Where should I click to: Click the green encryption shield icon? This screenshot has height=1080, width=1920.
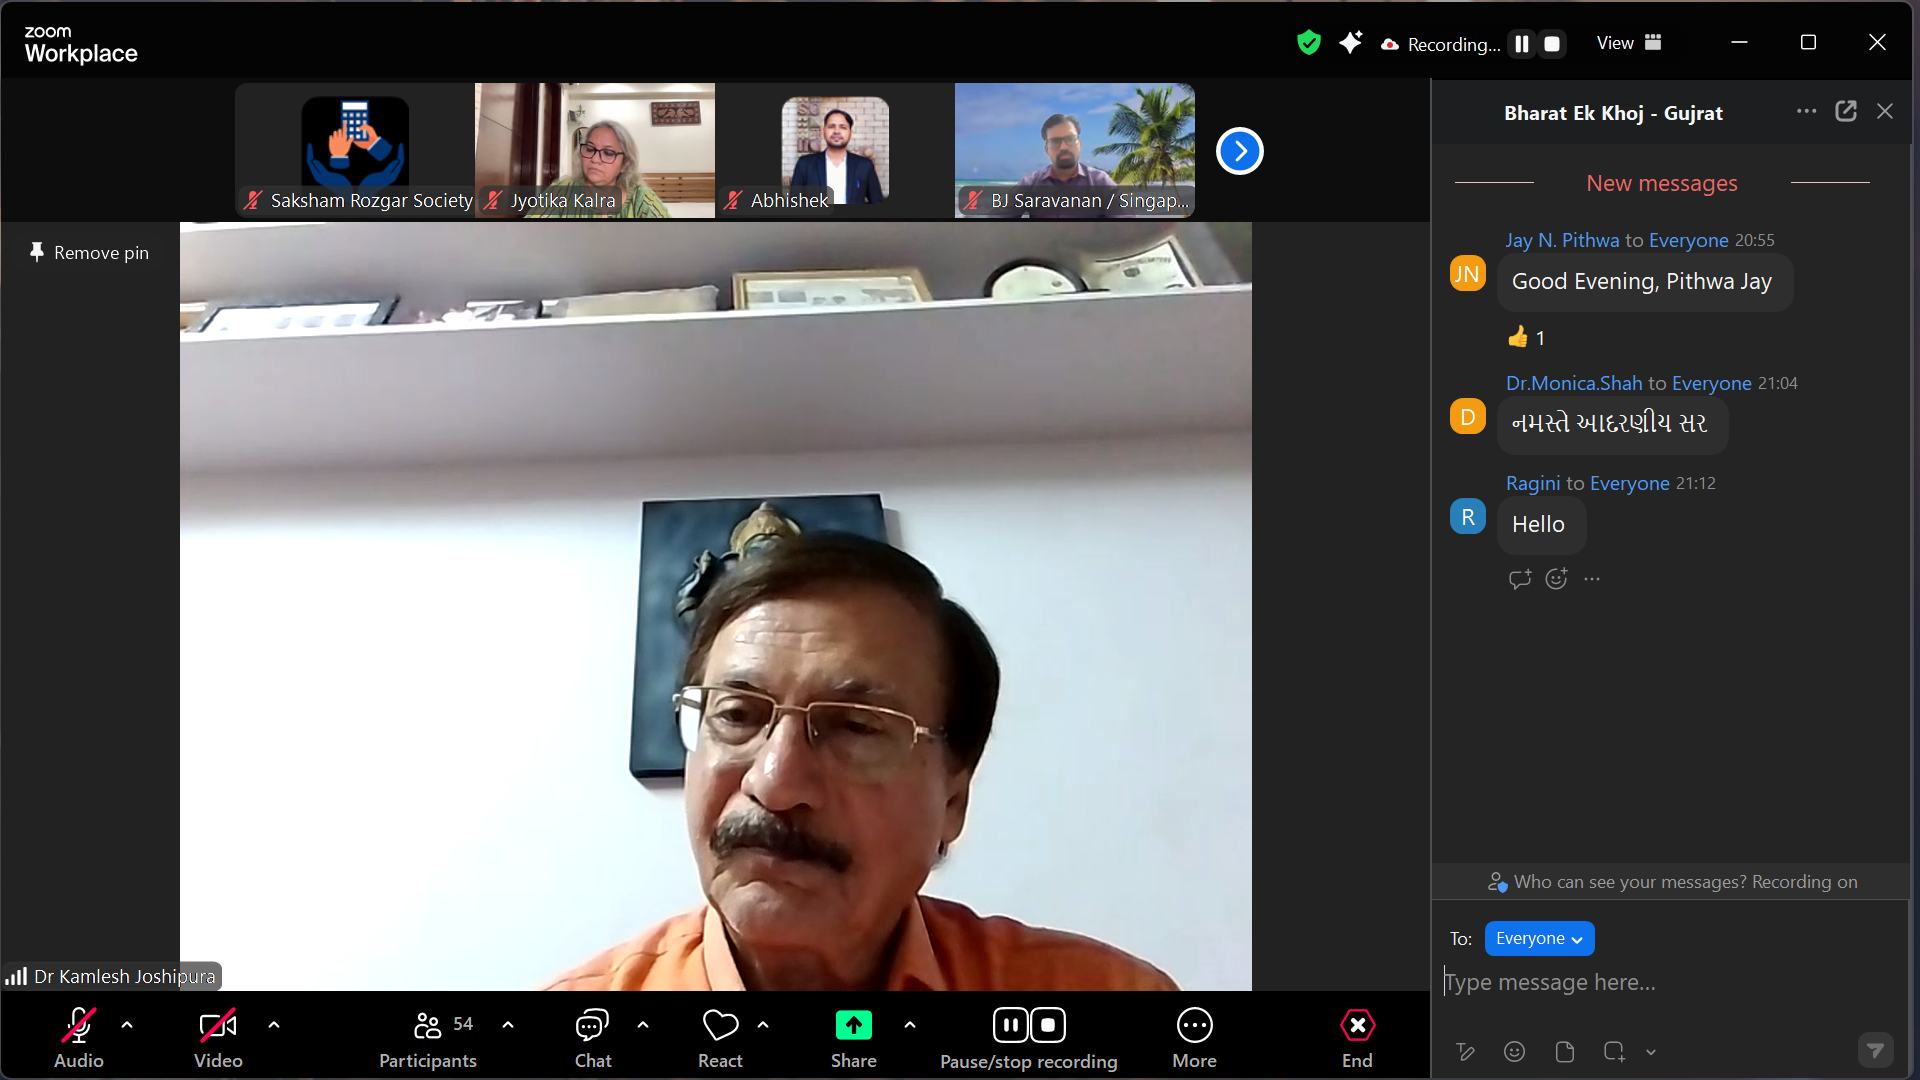point(1308,43)
